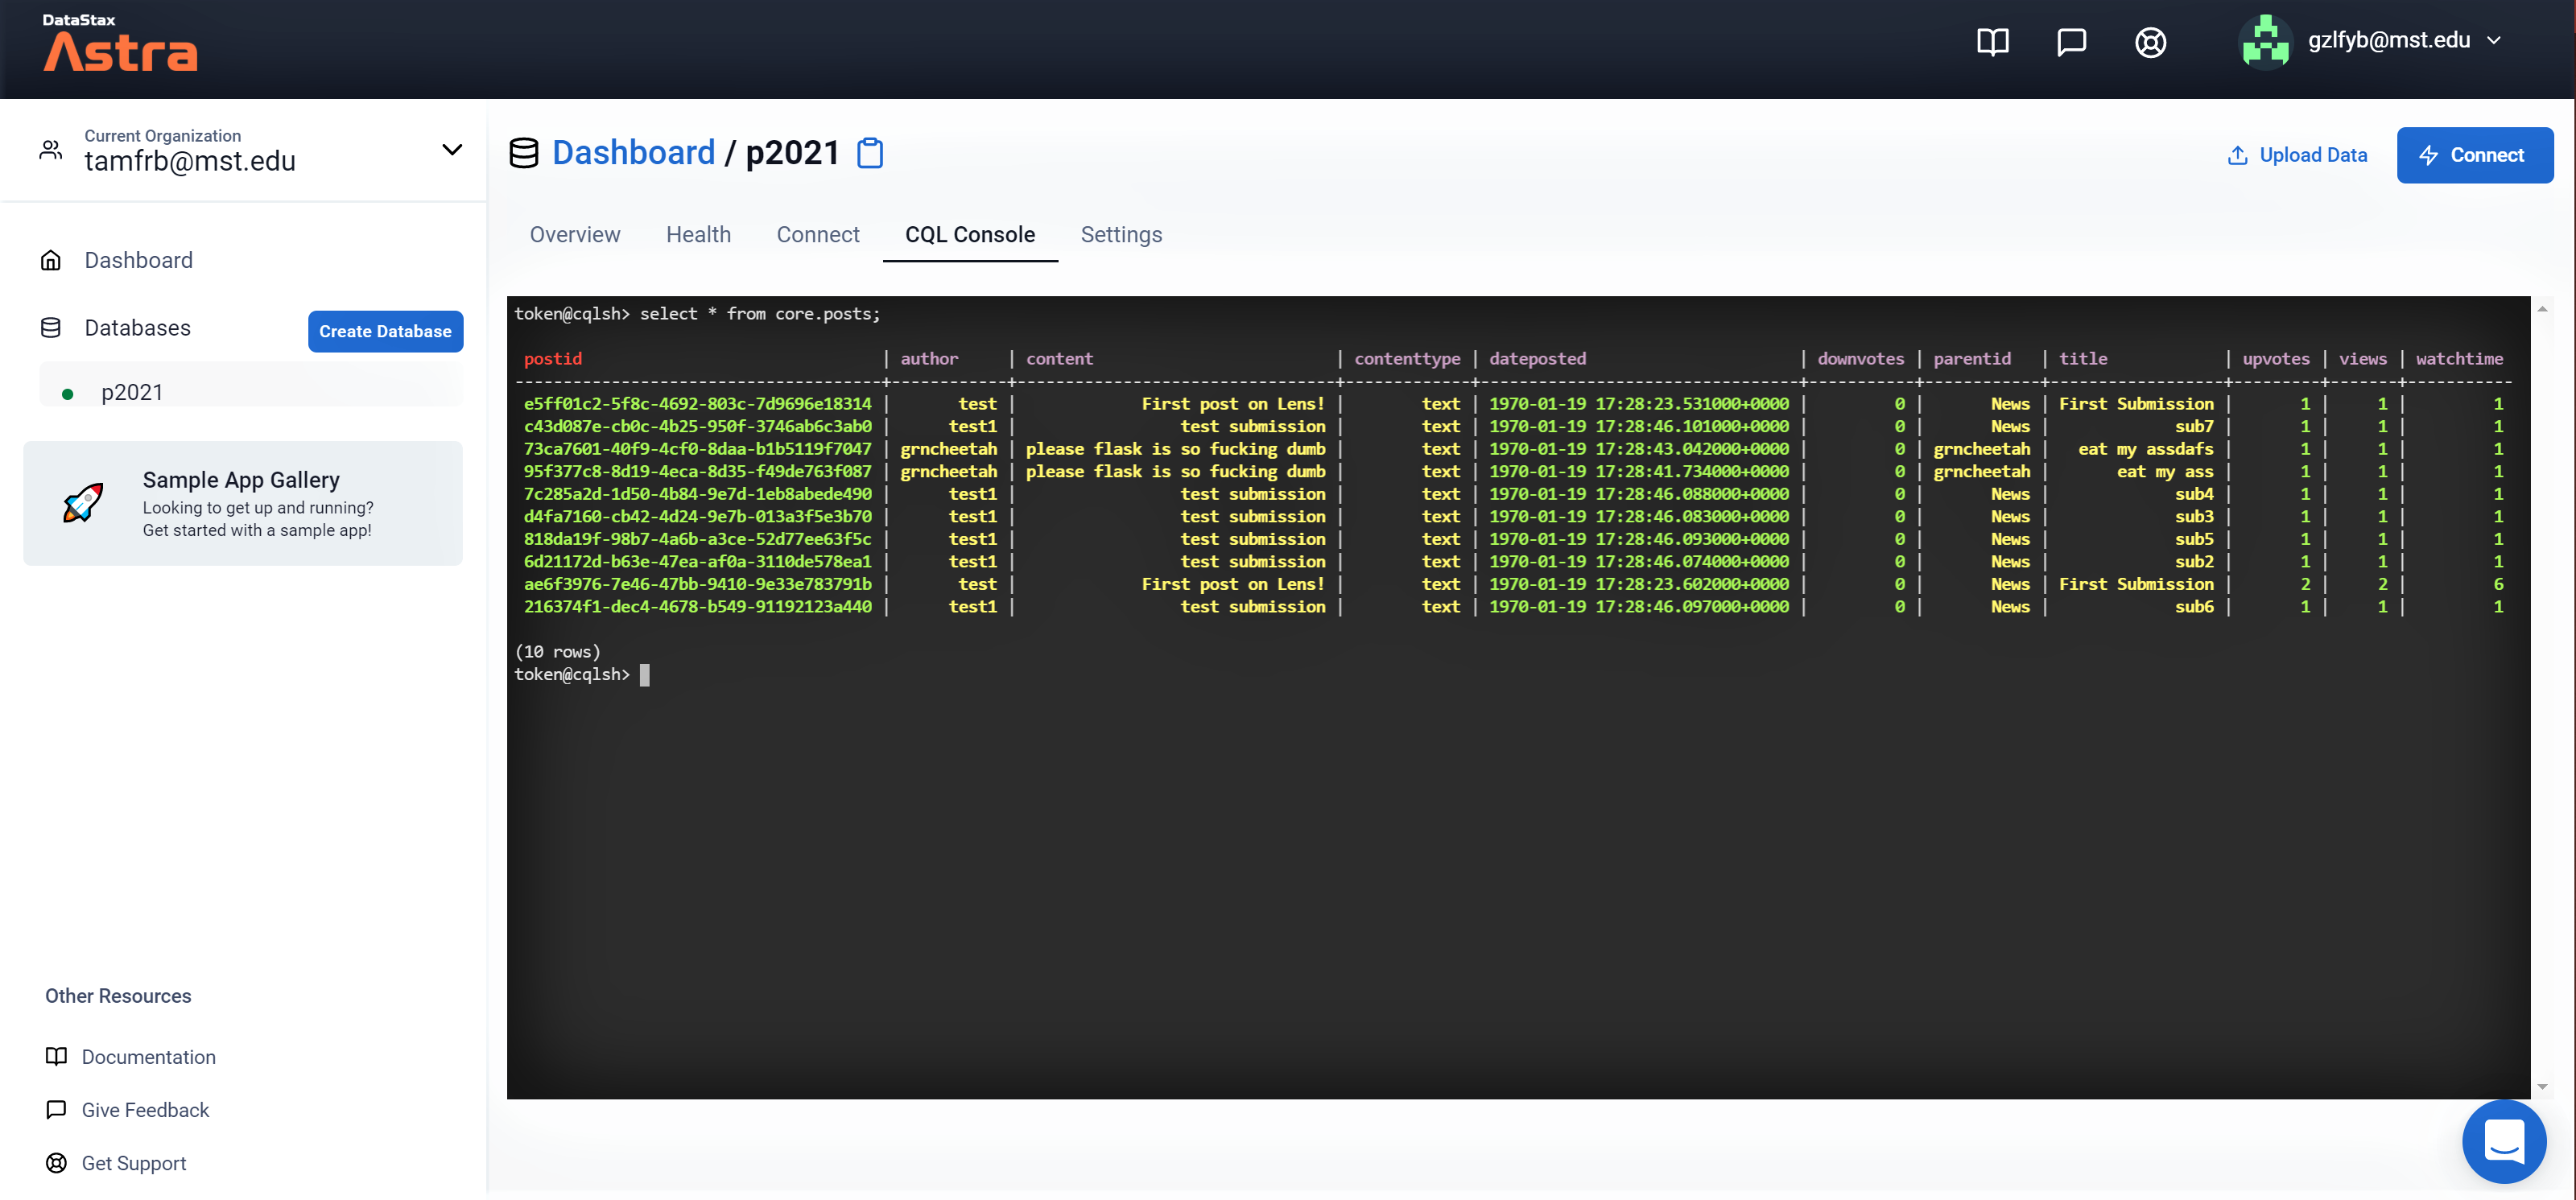Open the Settings tab
2576x1200 pixels.
click(1121, 234)
